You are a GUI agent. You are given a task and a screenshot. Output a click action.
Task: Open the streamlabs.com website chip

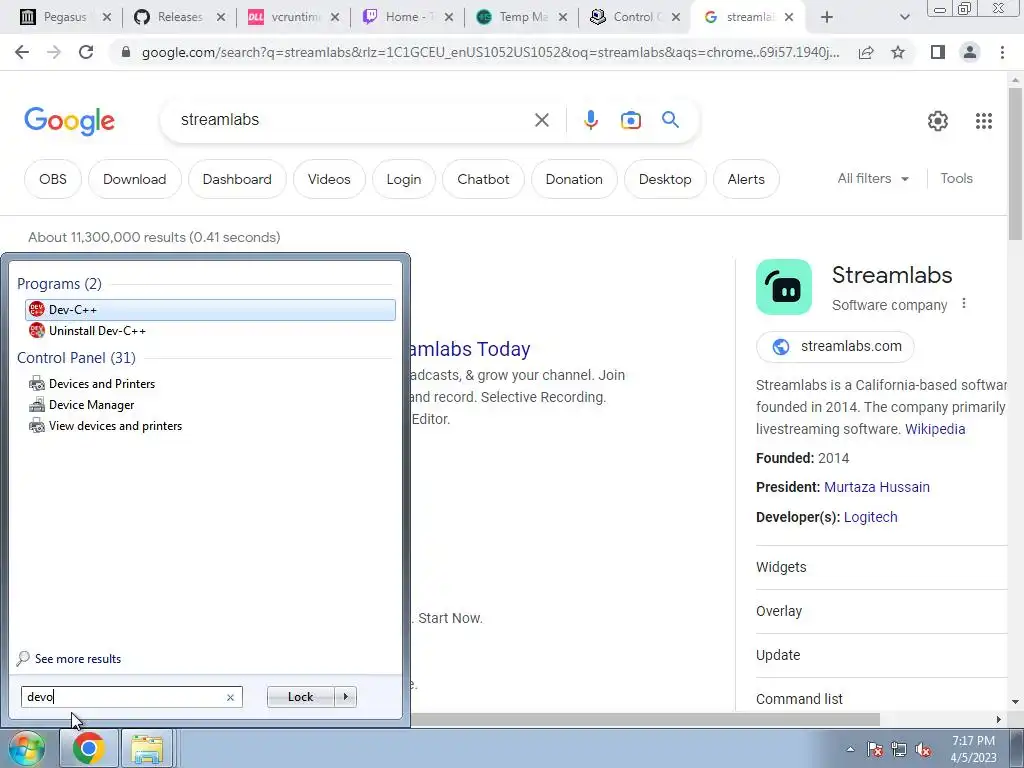835,346
